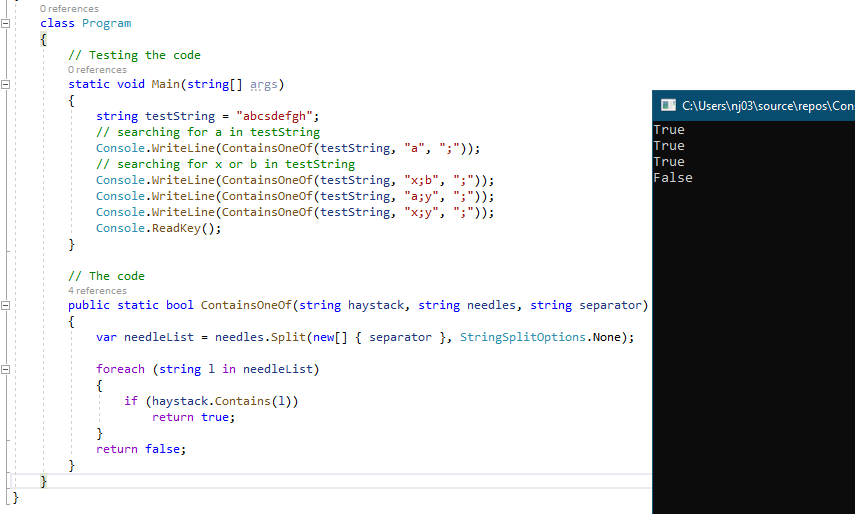855x514 pixels.
Task: Open '4 references' CodeLens above ContainsOneOf
Action: (x=97, y=291)
